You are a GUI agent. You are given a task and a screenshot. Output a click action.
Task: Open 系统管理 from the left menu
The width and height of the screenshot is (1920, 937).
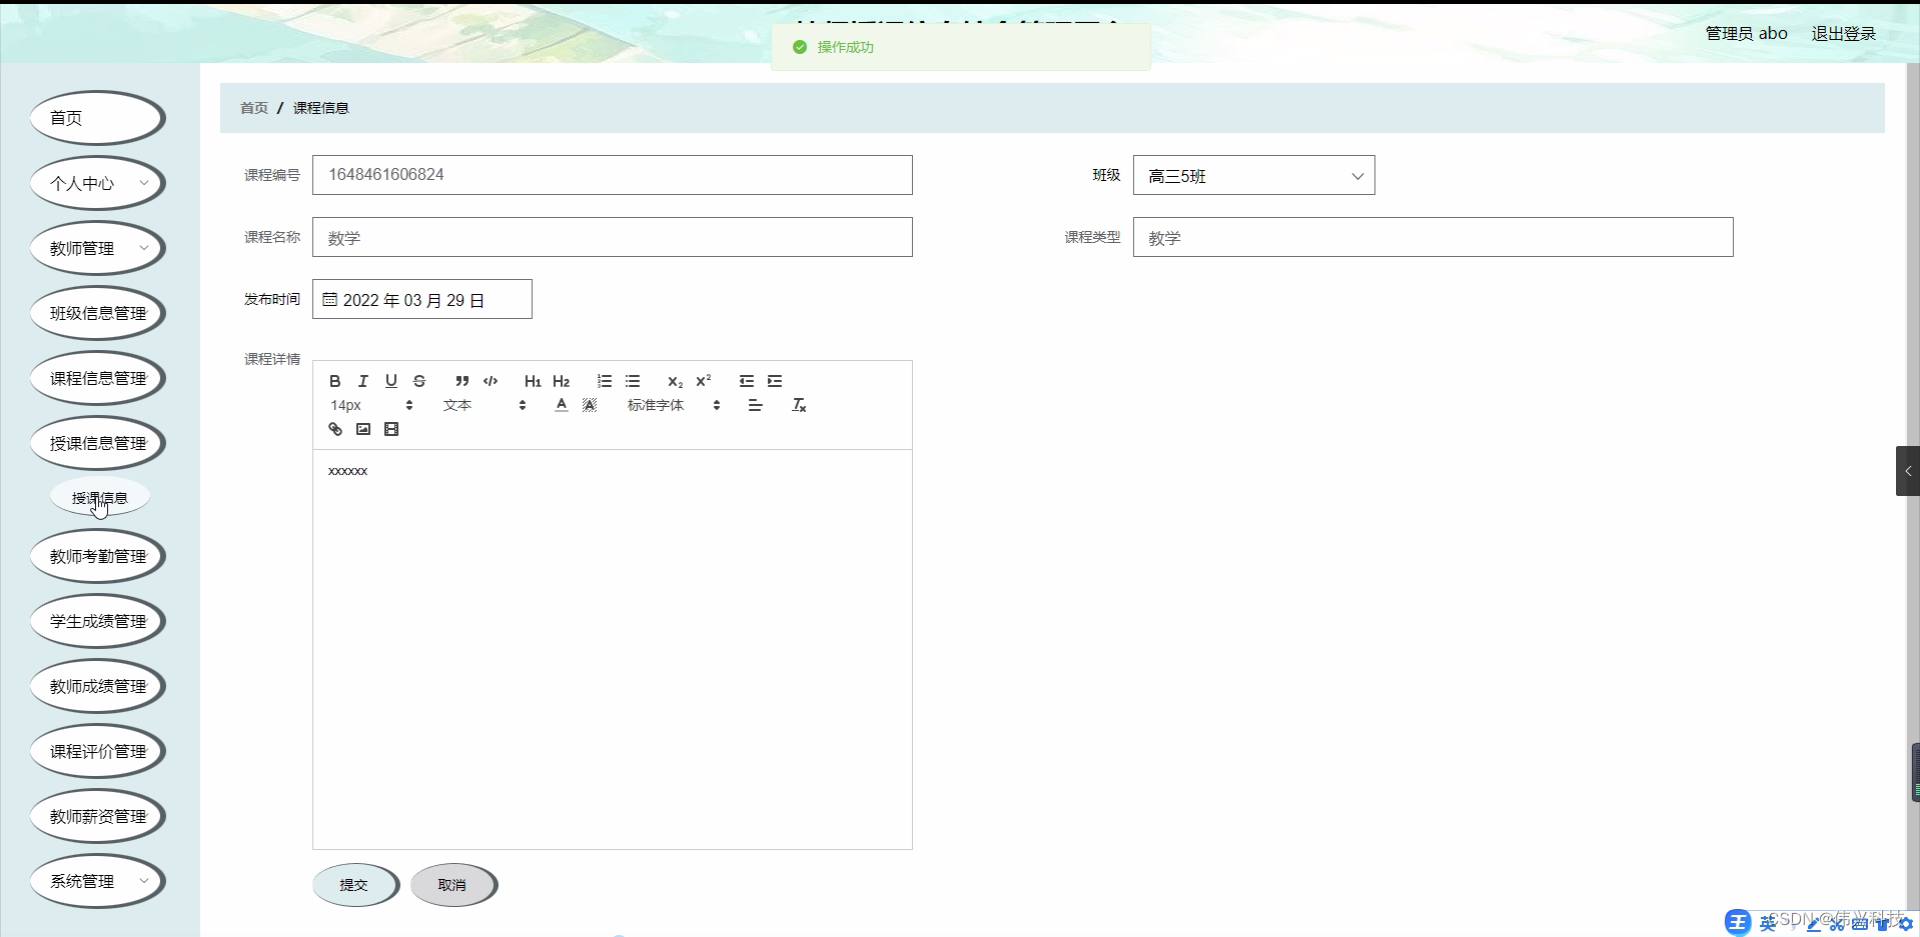(x=97, y=881)
